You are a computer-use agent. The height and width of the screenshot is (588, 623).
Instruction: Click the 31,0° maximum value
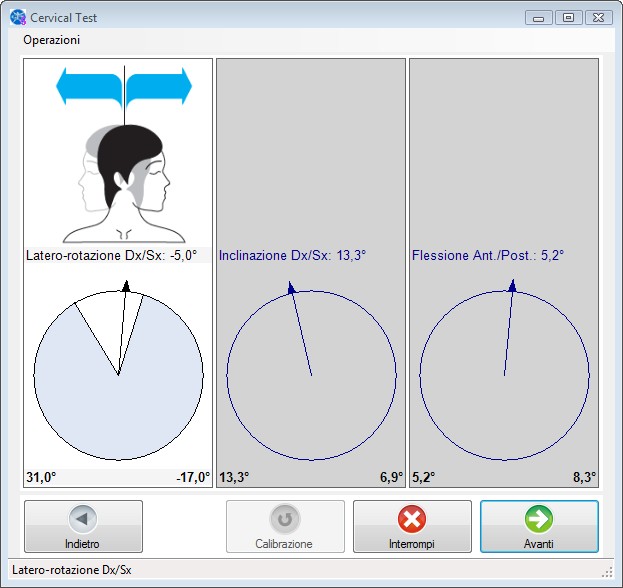[41, 477]
